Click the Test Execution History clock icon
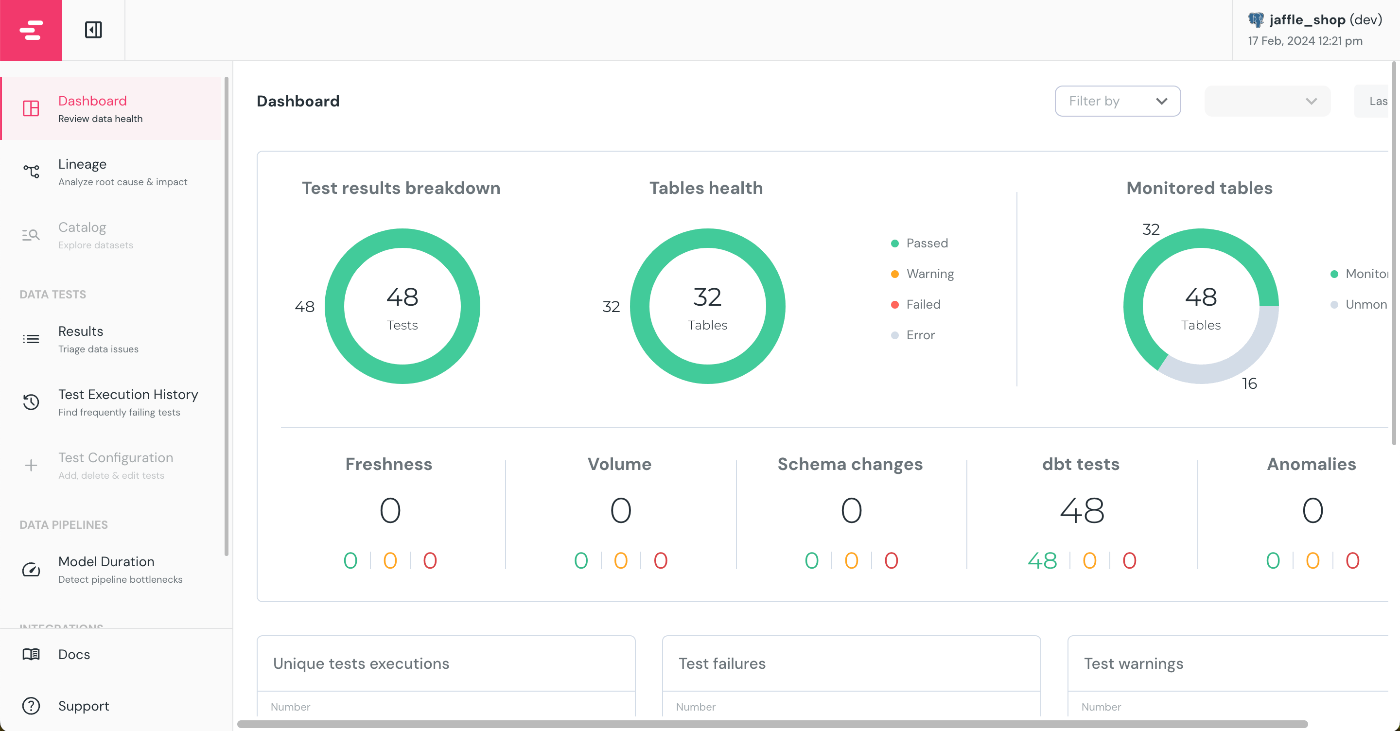Screen dimensions: 1400x731 pyautogui.click(x=31, y=402)
